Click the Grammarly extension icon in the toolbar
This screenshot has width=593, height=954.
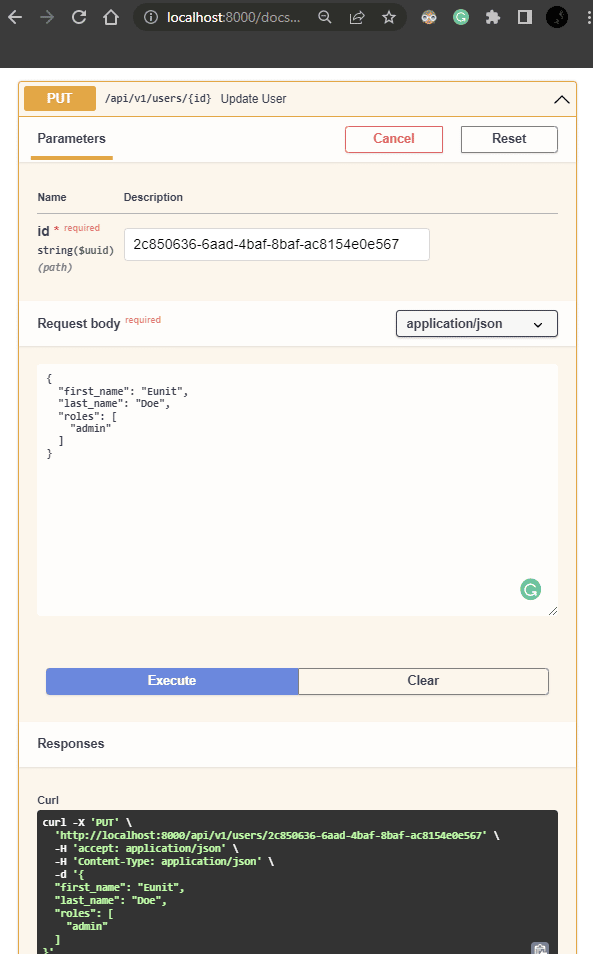(x=460, y=17)
